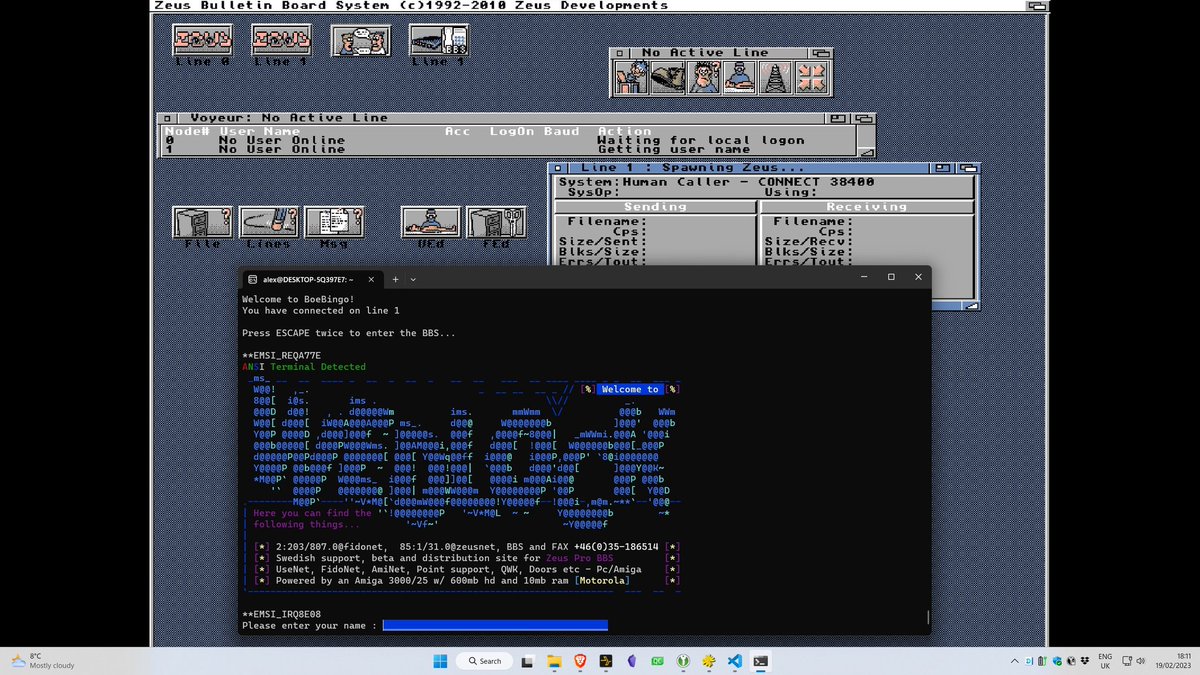Click the puzzled face icon in No Active Line panel
This screenshot has height=675, width=1200.
click(703, 76)
